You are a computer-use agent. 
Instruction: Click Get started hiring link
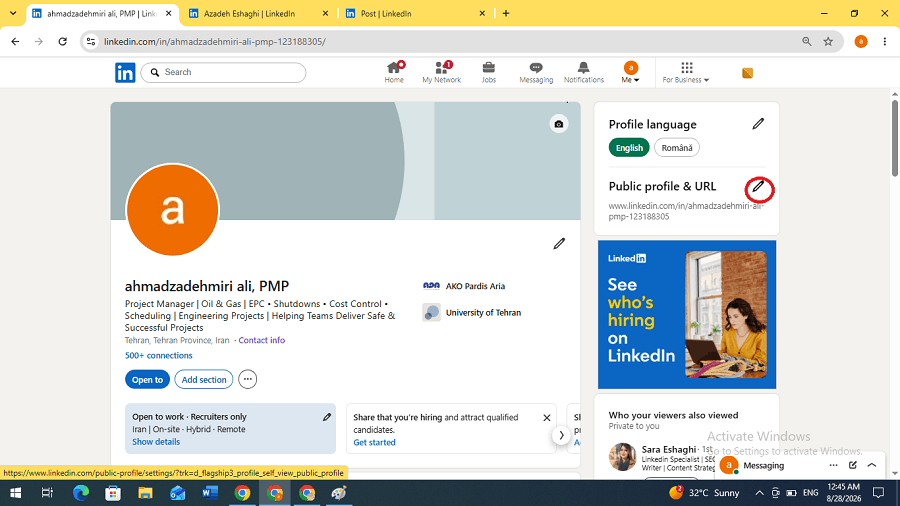point(374,442)
